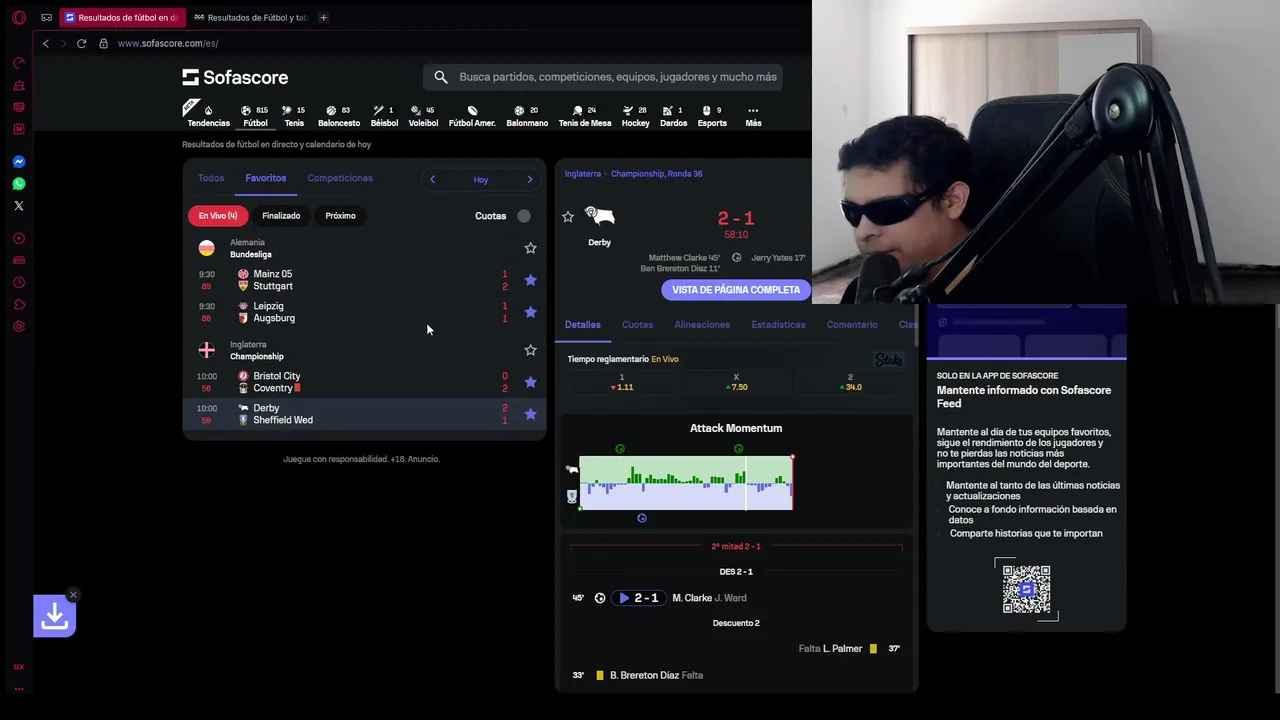
Task: Toggle the Cuotas switch
Action: click(x=524, y=216)
